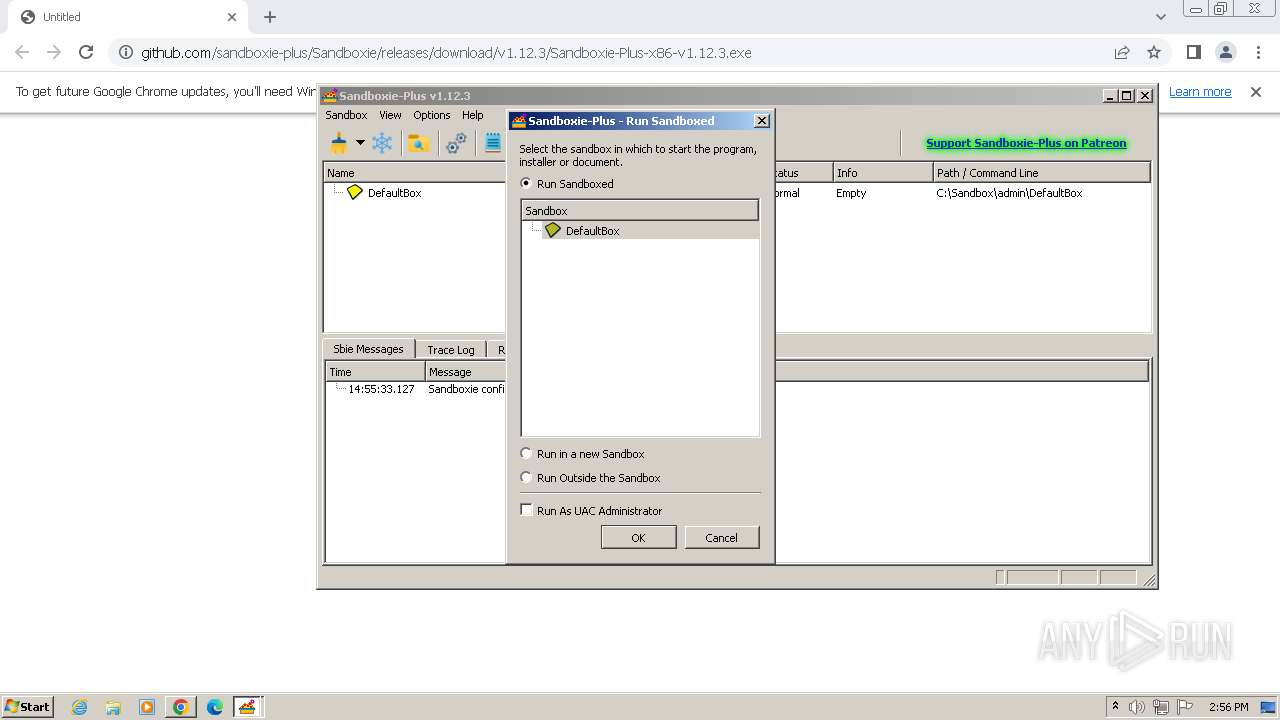The image size is (1280, 720).
Task: Launch Internet Explorer from taskbar
Action: [79, 707]
